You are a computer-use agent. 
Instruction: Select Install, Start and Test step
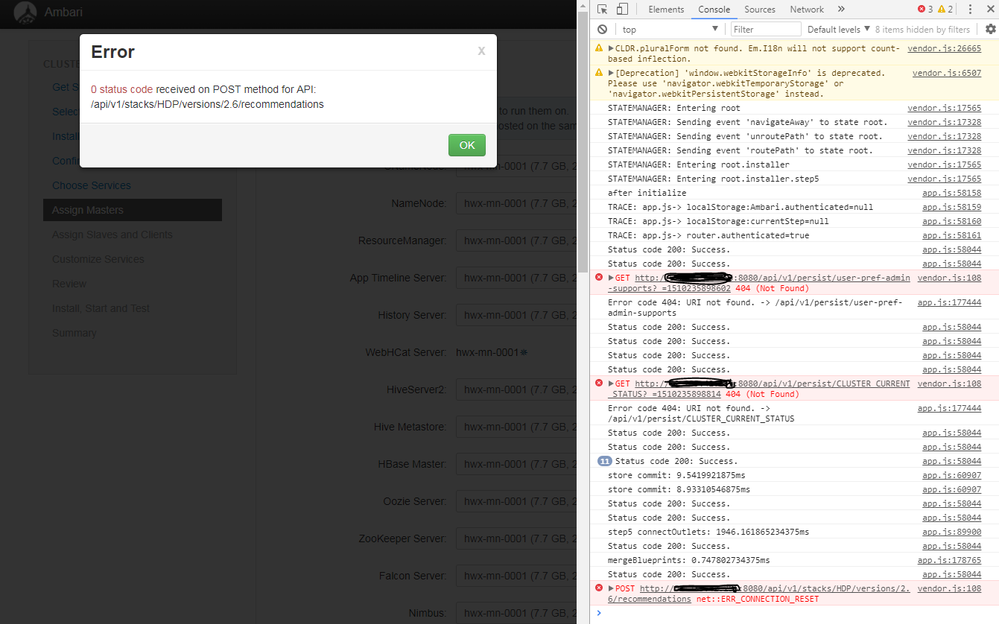[x=101, y=308]
